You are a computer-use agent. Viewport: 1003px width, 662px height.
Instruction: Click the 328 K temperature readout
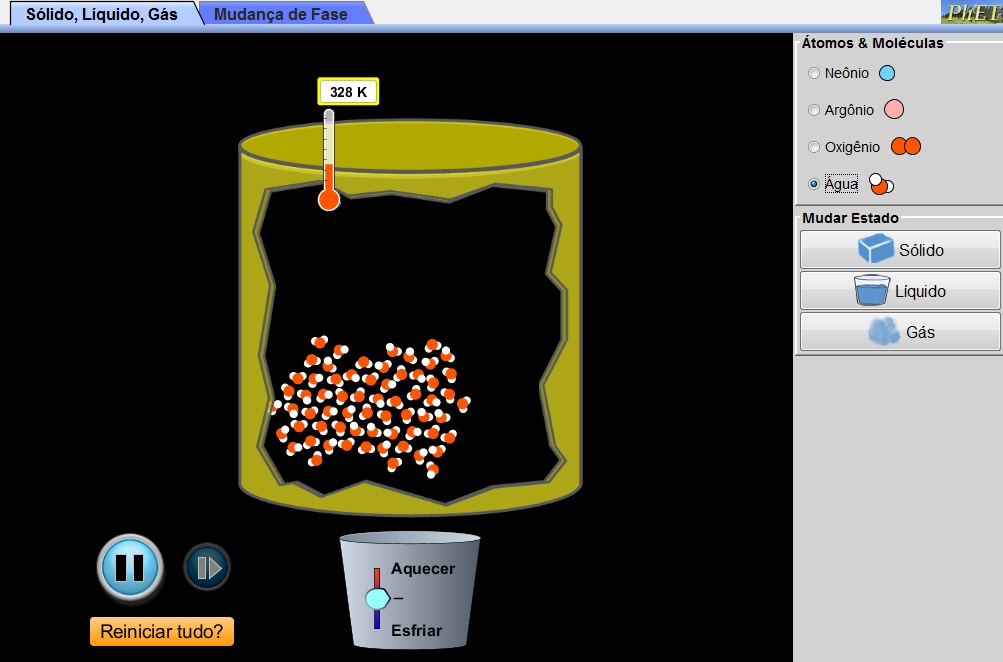pos(348,92)
